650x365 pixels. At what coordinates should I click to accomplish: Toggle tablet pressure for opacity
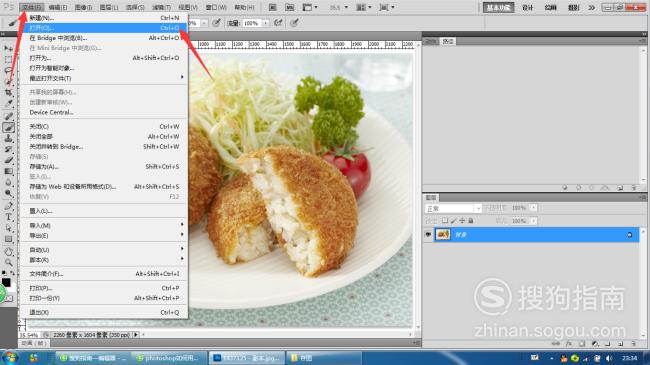tap(216, 23)
